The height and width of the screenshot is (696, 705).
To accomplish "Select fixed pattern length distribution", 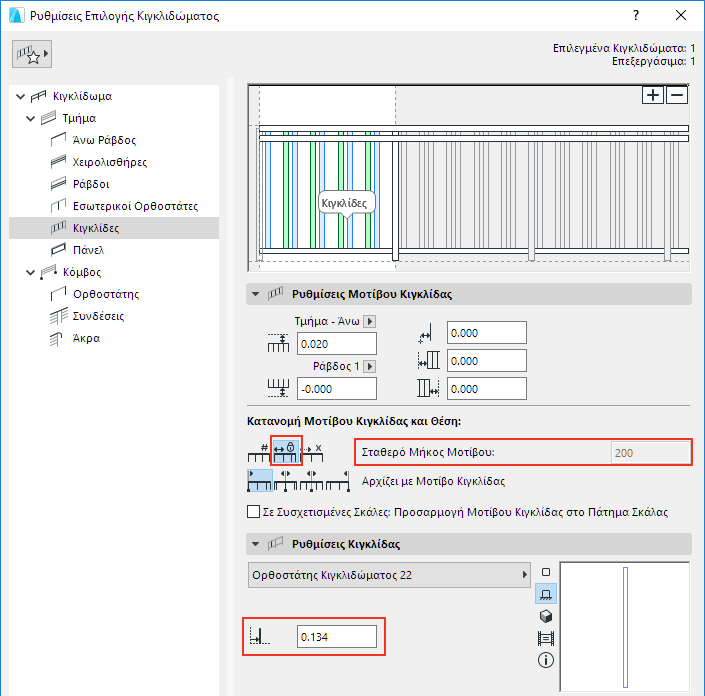I will [286, 451].
